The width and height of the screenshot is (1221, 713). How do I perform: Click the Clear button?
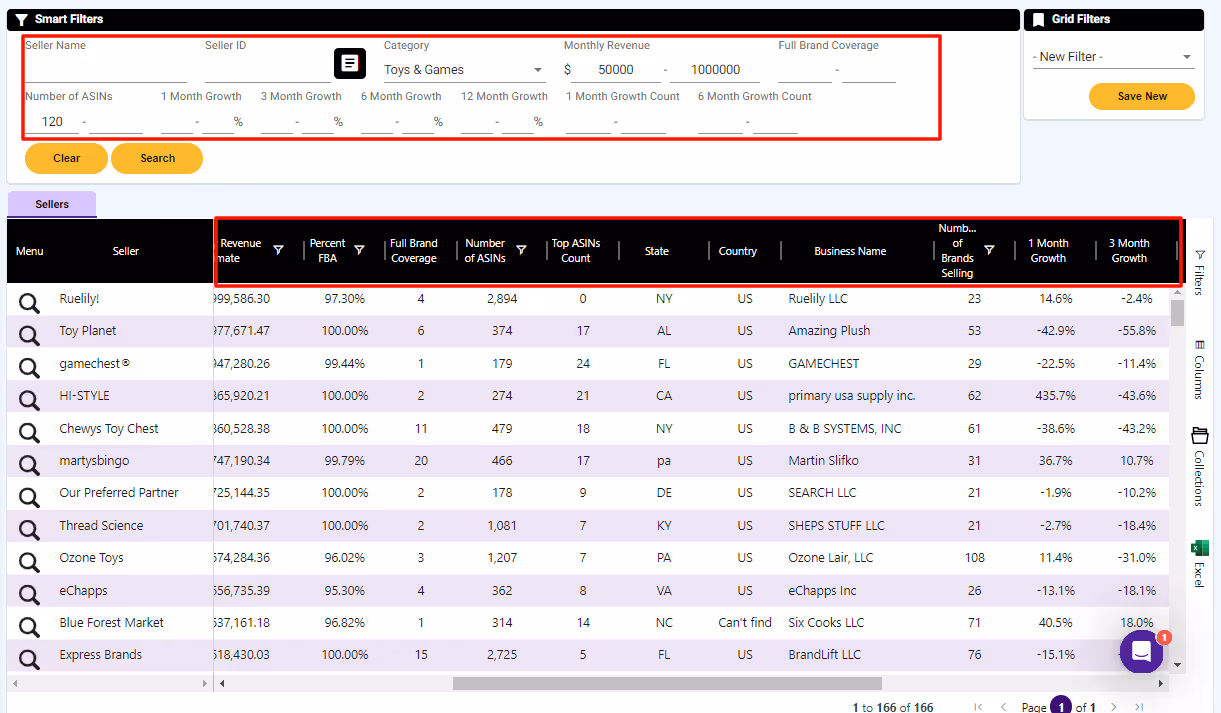click(x=67, y=158)
